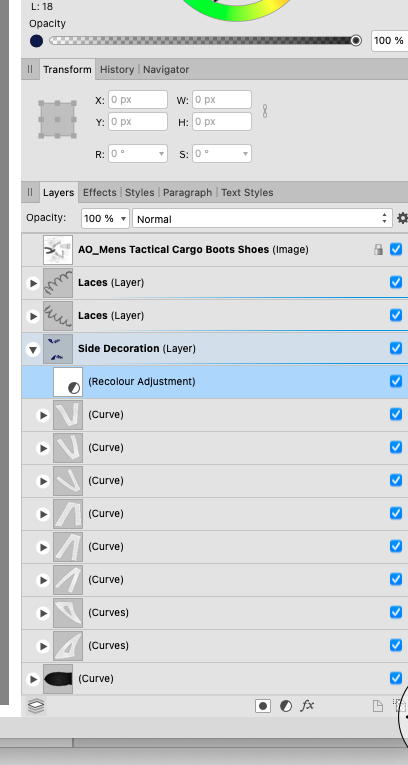Click the Mask Layer icon

click(263, 705)
